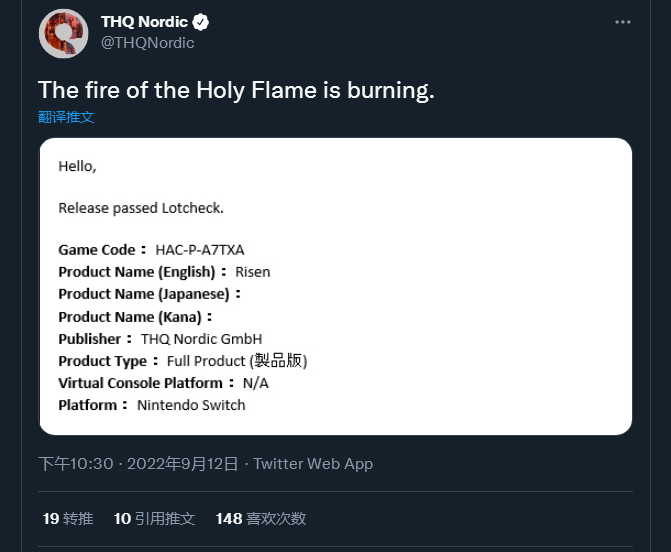Click the game code HAC-P-A7TXA in the image
Screen dimensions: 671x552
[200, 249]
